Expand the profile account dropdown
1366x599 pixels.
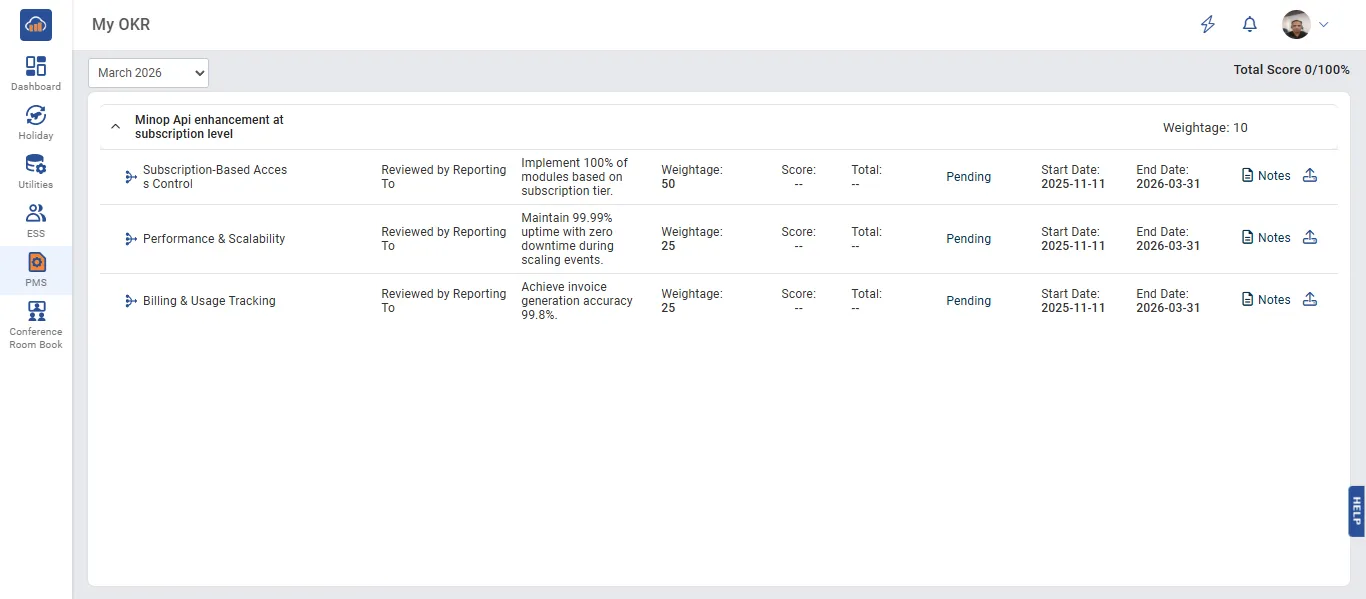point(1324,24)
